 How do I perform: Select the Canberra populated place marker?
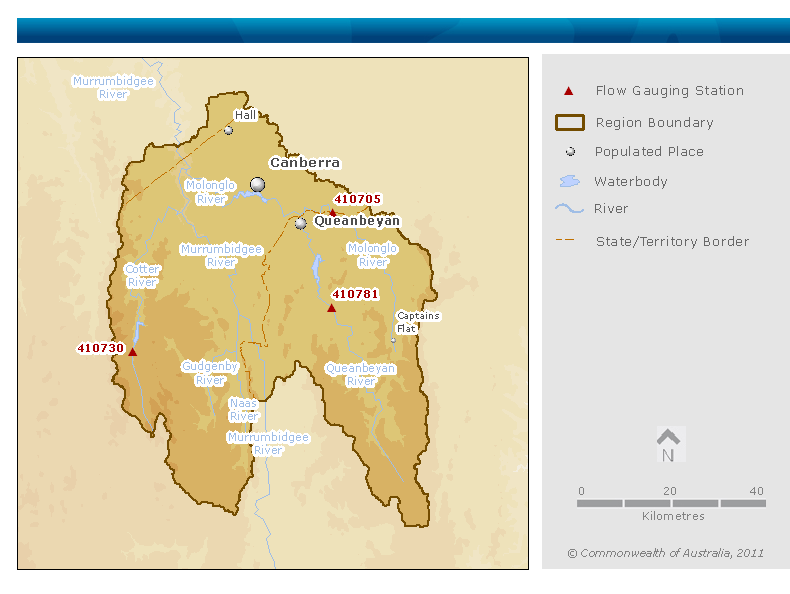coord(257,184)
